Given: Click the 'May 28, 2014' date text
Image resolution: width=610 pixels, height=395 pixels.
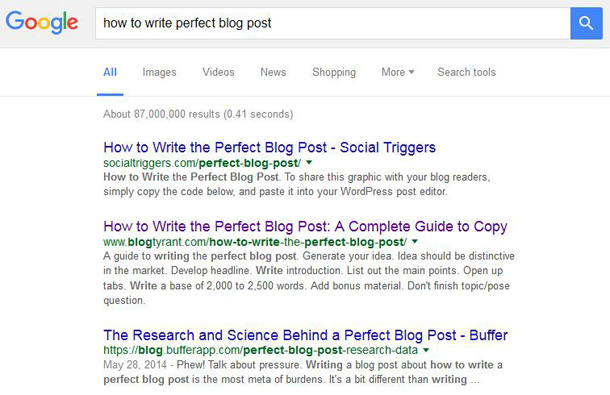Looking at the screenshot, I should pos(135,365).
